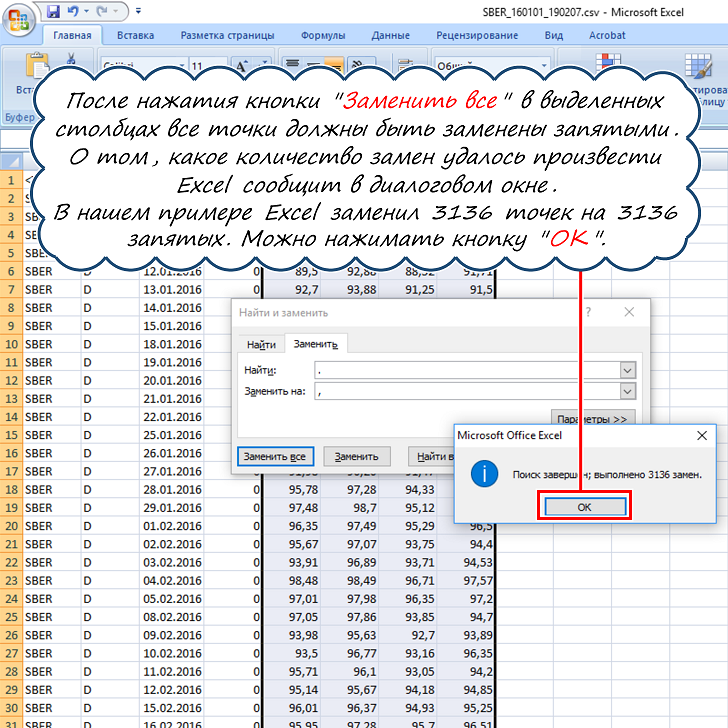Open the Conditional Formatting icon
The image size is (728, 728).
(x=608, y=61)
